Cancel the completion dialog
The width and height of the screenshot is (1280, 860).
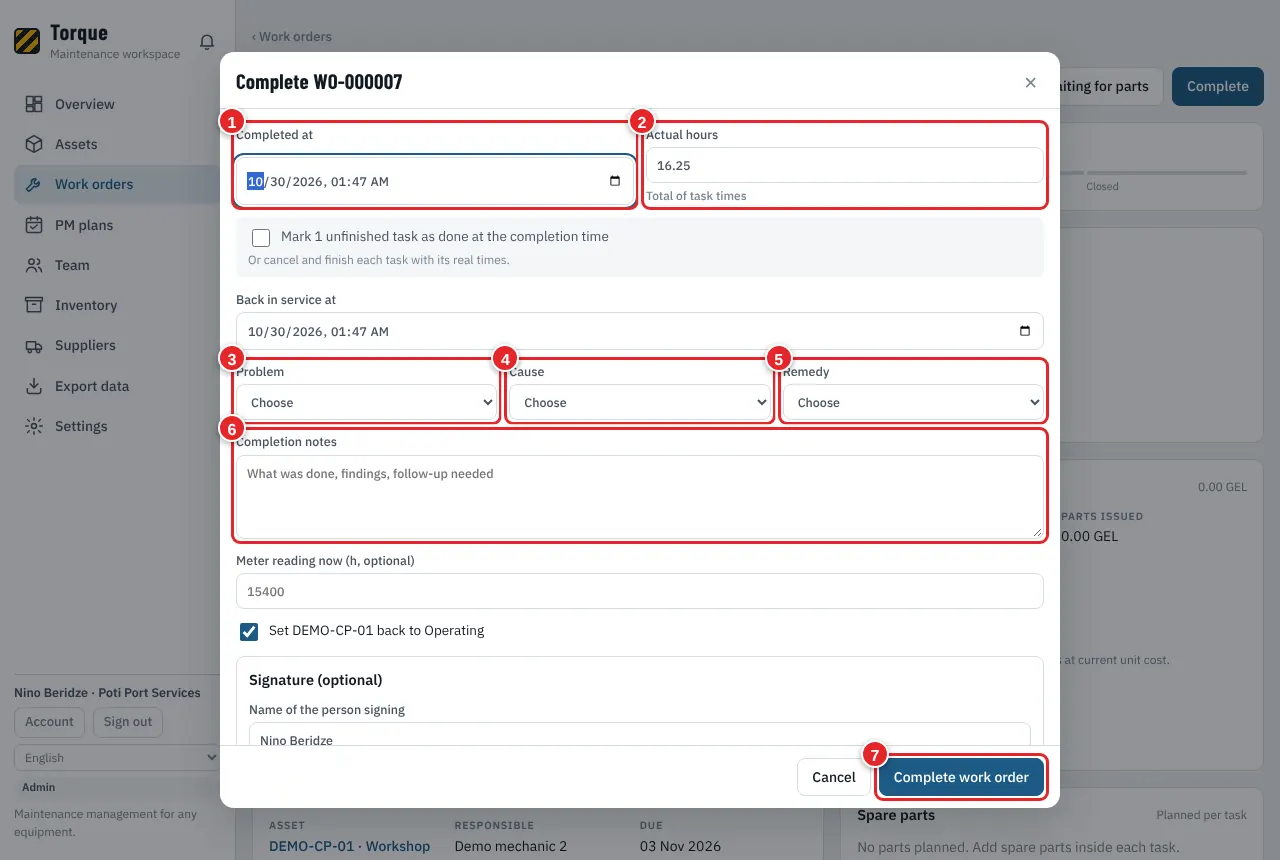click(x=834, y=777)
